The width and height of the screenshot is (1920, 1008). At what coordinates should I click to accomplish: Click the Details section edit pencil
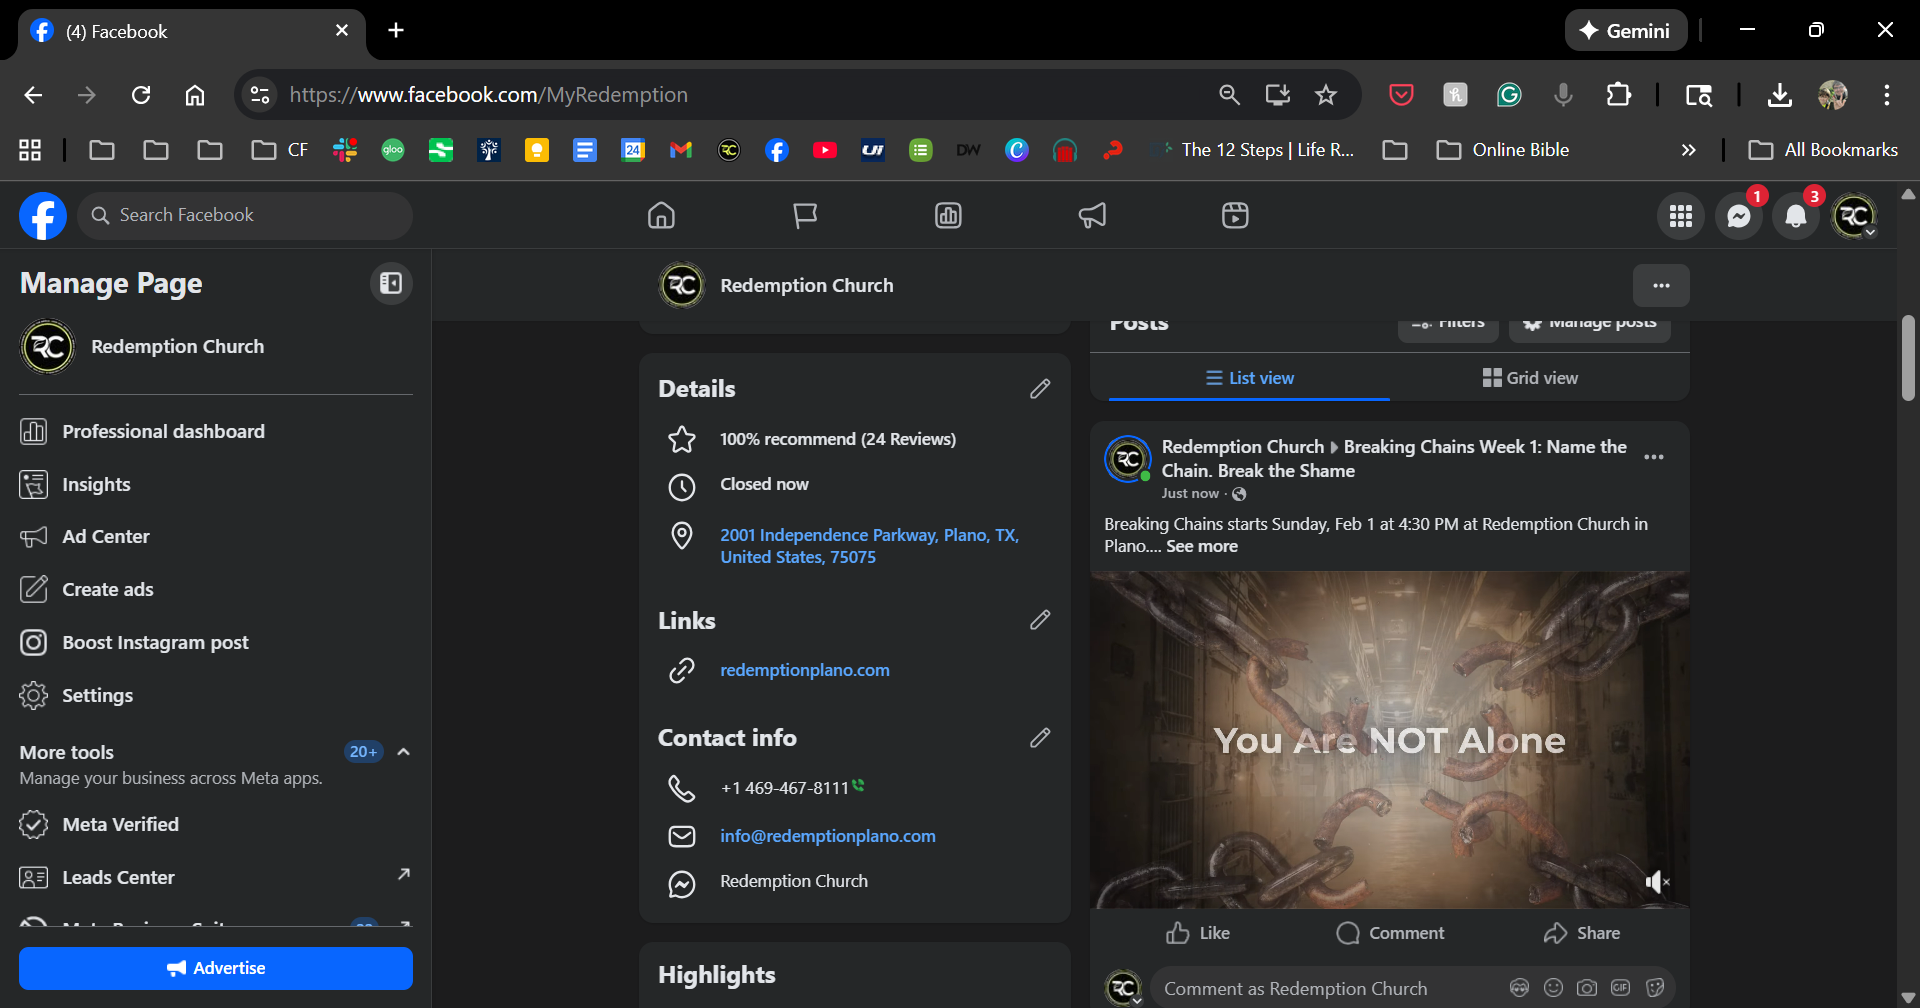(x=1040, y=389)
